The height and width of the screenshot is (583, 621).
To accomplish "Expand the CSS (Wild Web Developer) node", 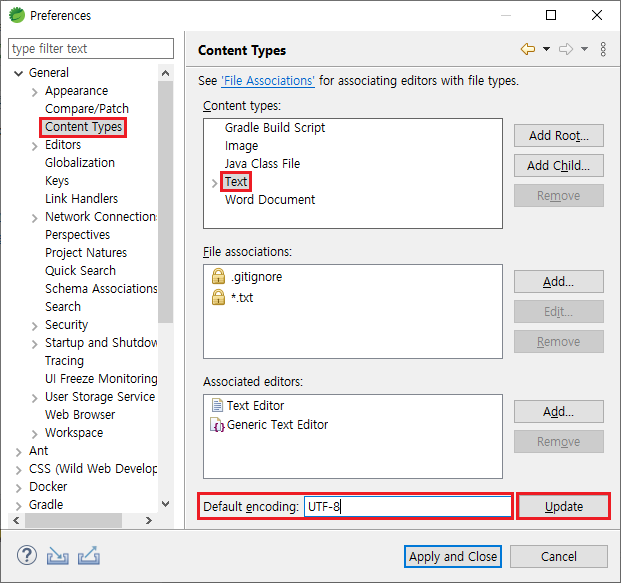I will point(18,470).
